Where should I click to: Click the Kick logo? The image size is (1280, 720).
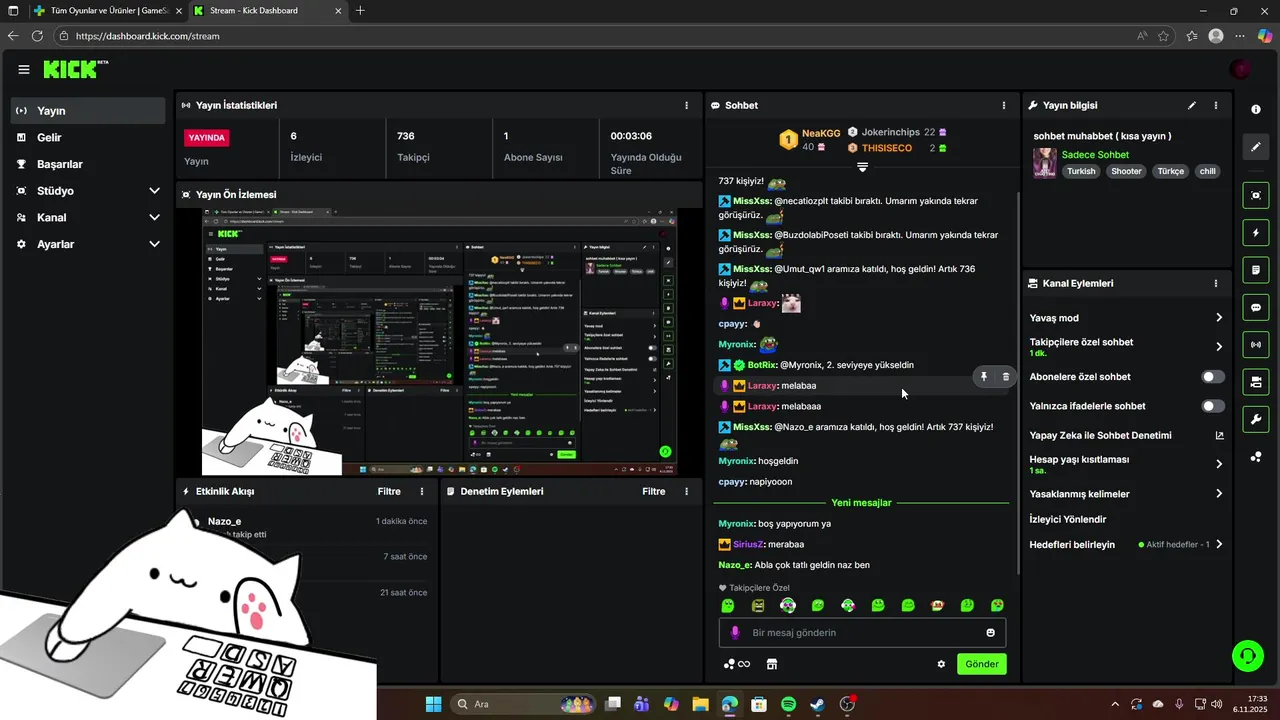75,69
